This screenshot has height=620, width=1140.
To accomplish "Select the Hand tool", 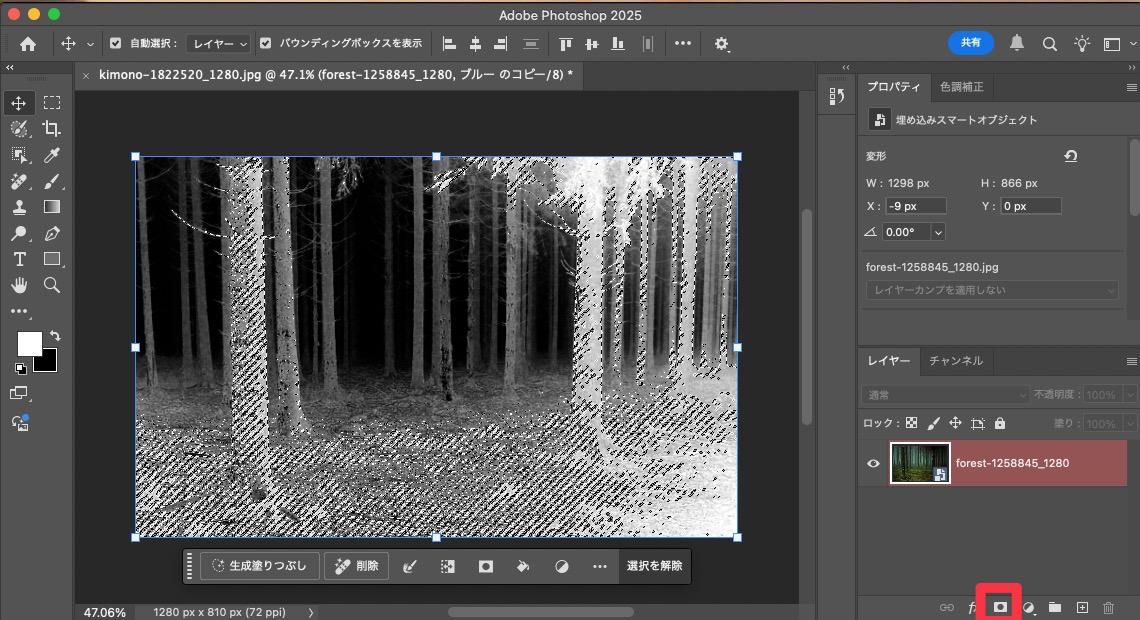I will [x=19, y=285].
